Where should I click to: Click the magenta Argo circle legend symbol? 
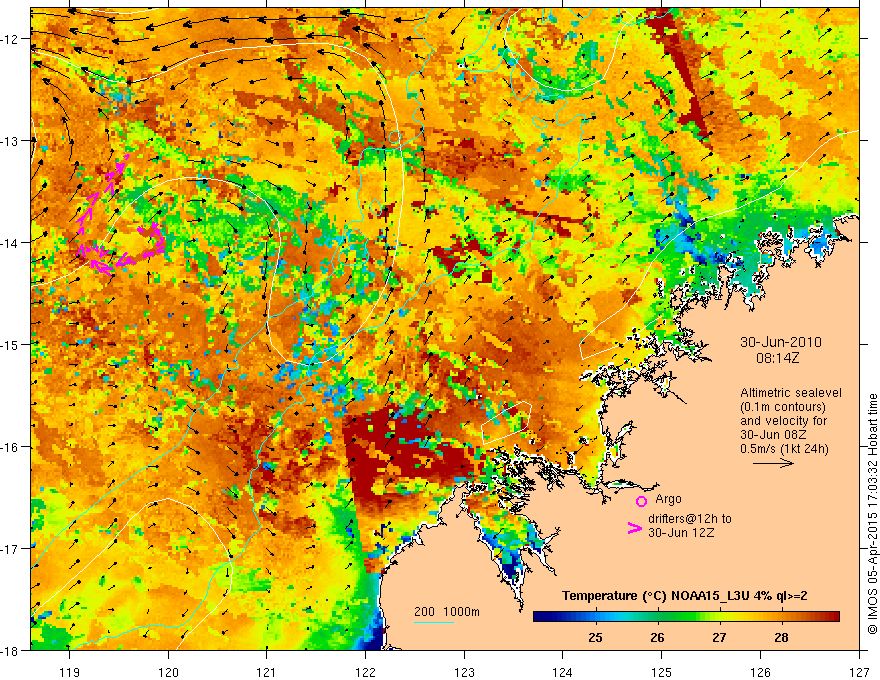[x=641, y=501]
